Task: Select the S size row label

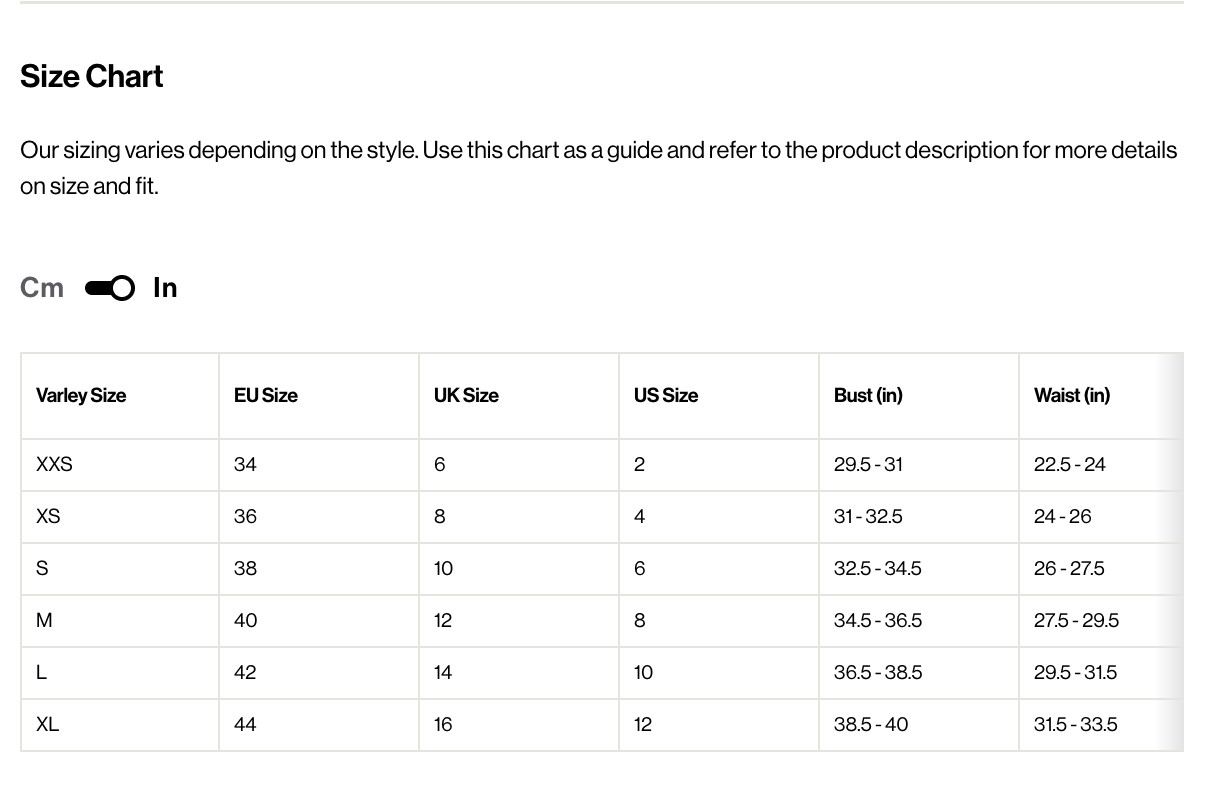Action: [42, 568]
